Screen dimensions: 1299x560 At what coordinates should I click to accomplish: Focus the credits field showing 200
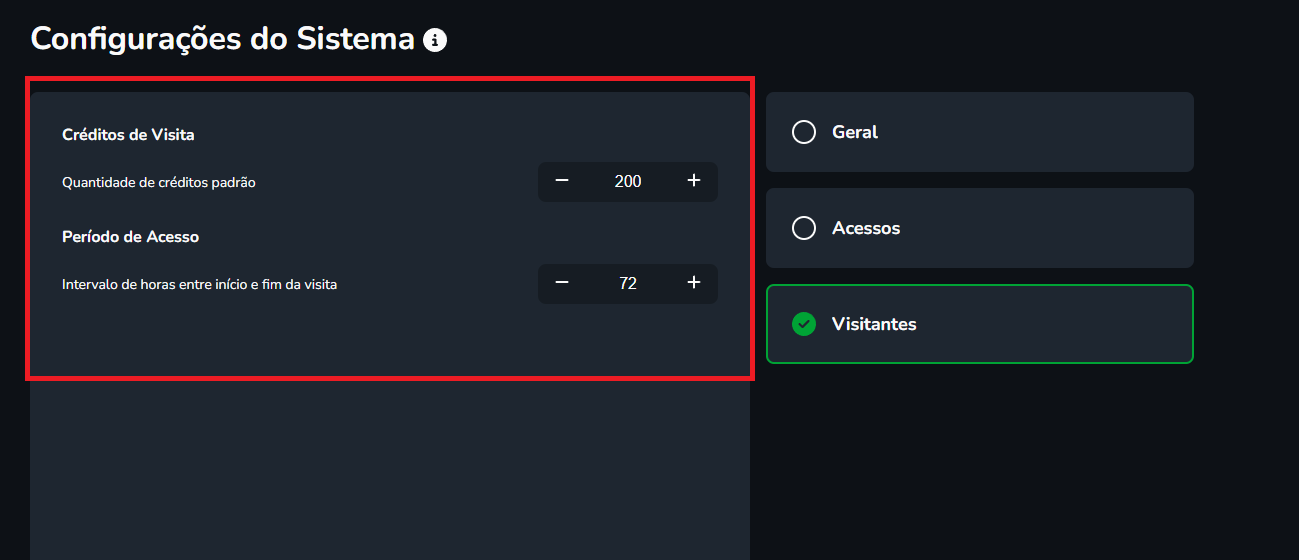[628, 181]
